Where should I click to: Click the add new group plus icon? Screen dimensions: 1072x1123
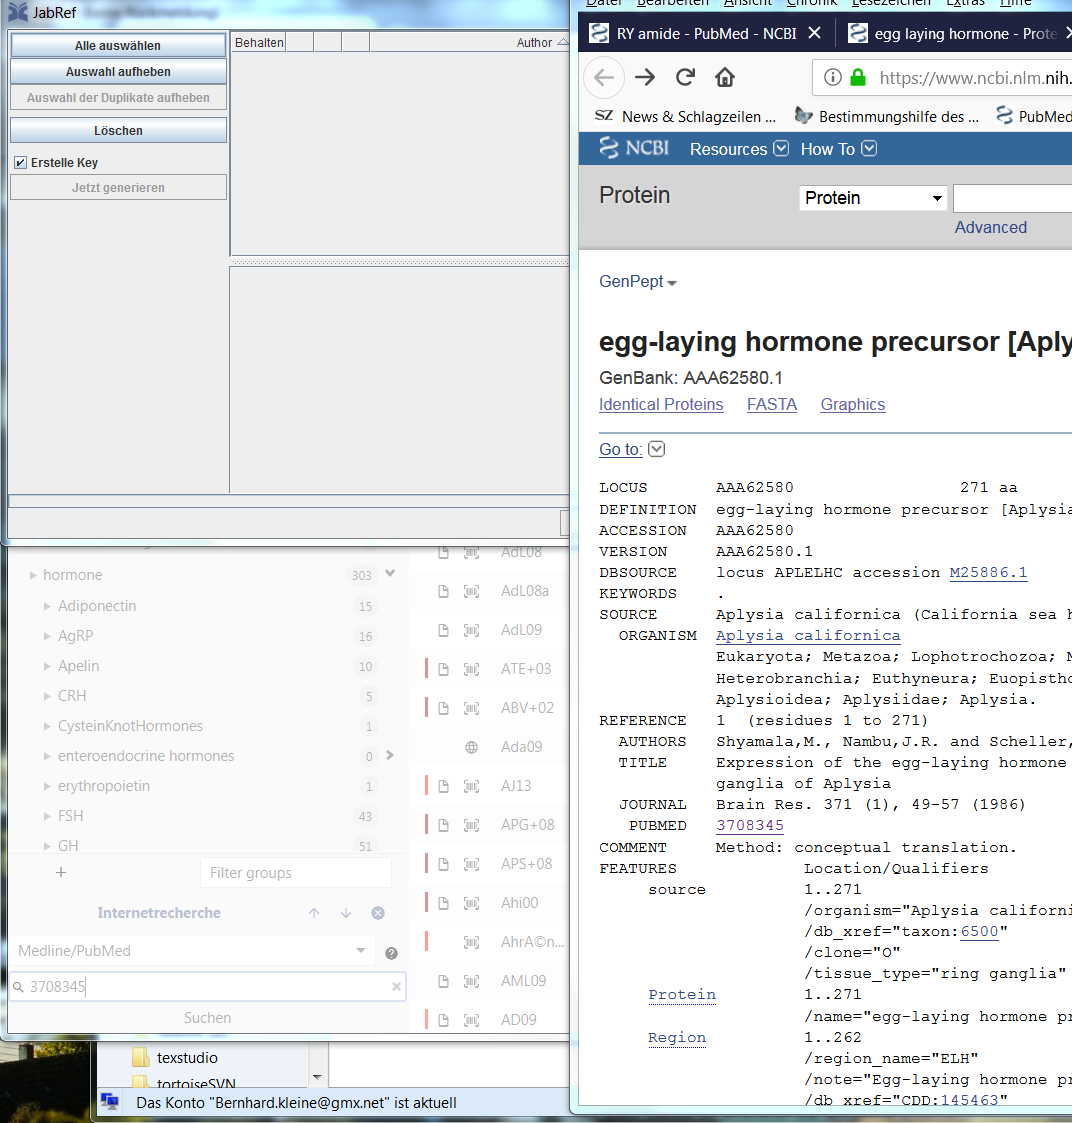60,871
